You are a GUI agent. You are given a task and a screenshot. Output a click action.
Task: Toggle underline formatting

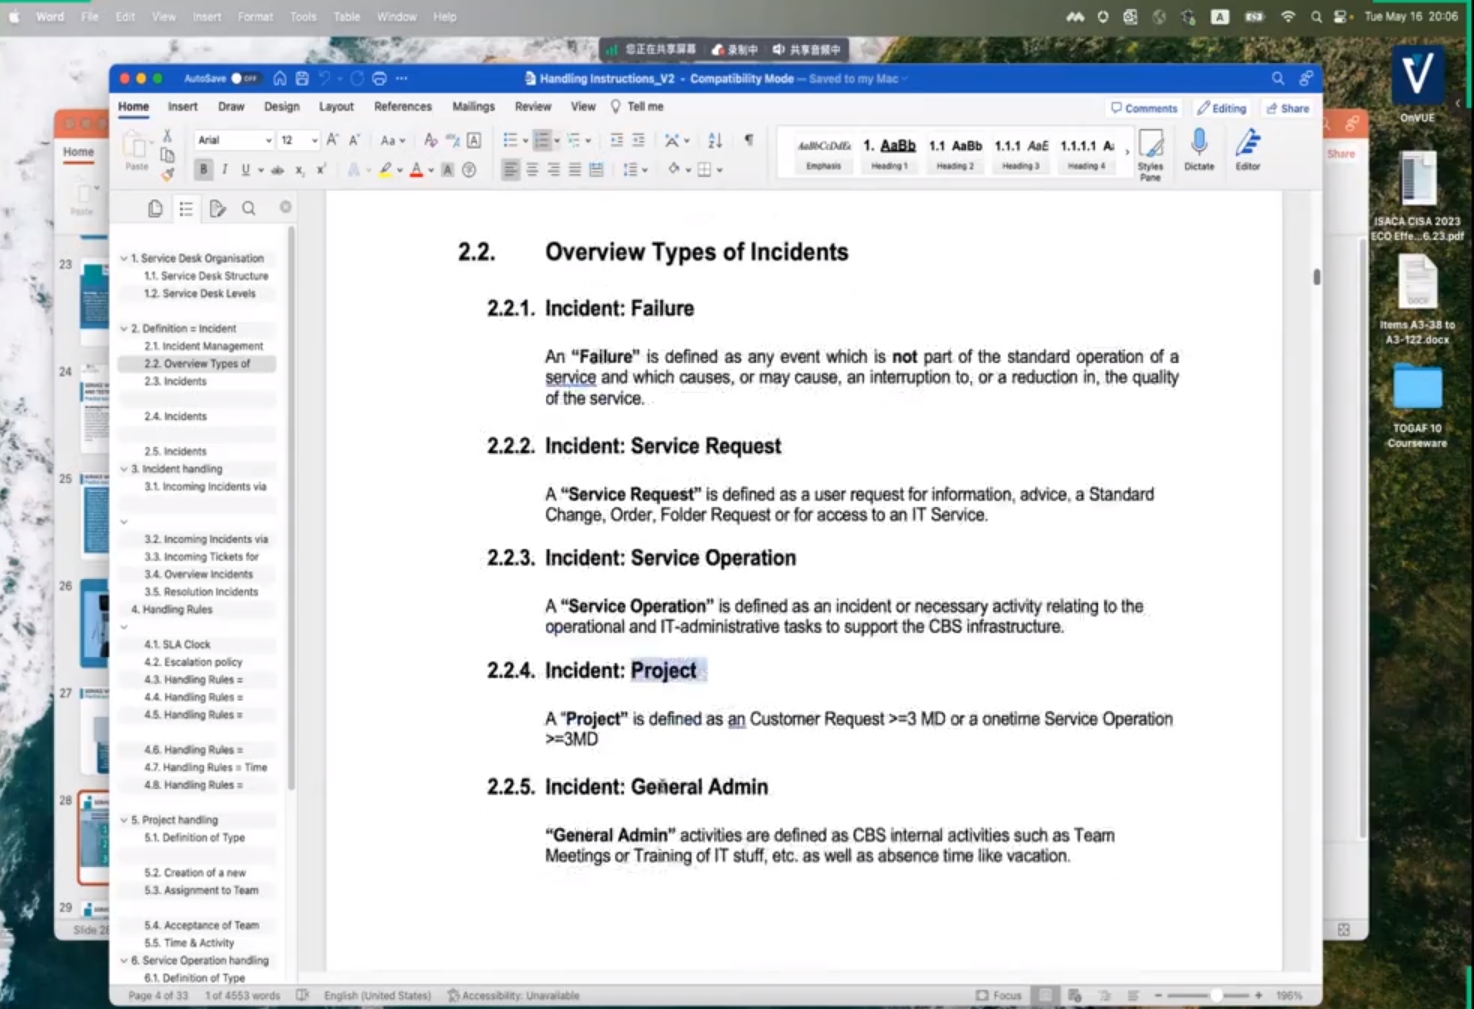[x=245, y=170]
